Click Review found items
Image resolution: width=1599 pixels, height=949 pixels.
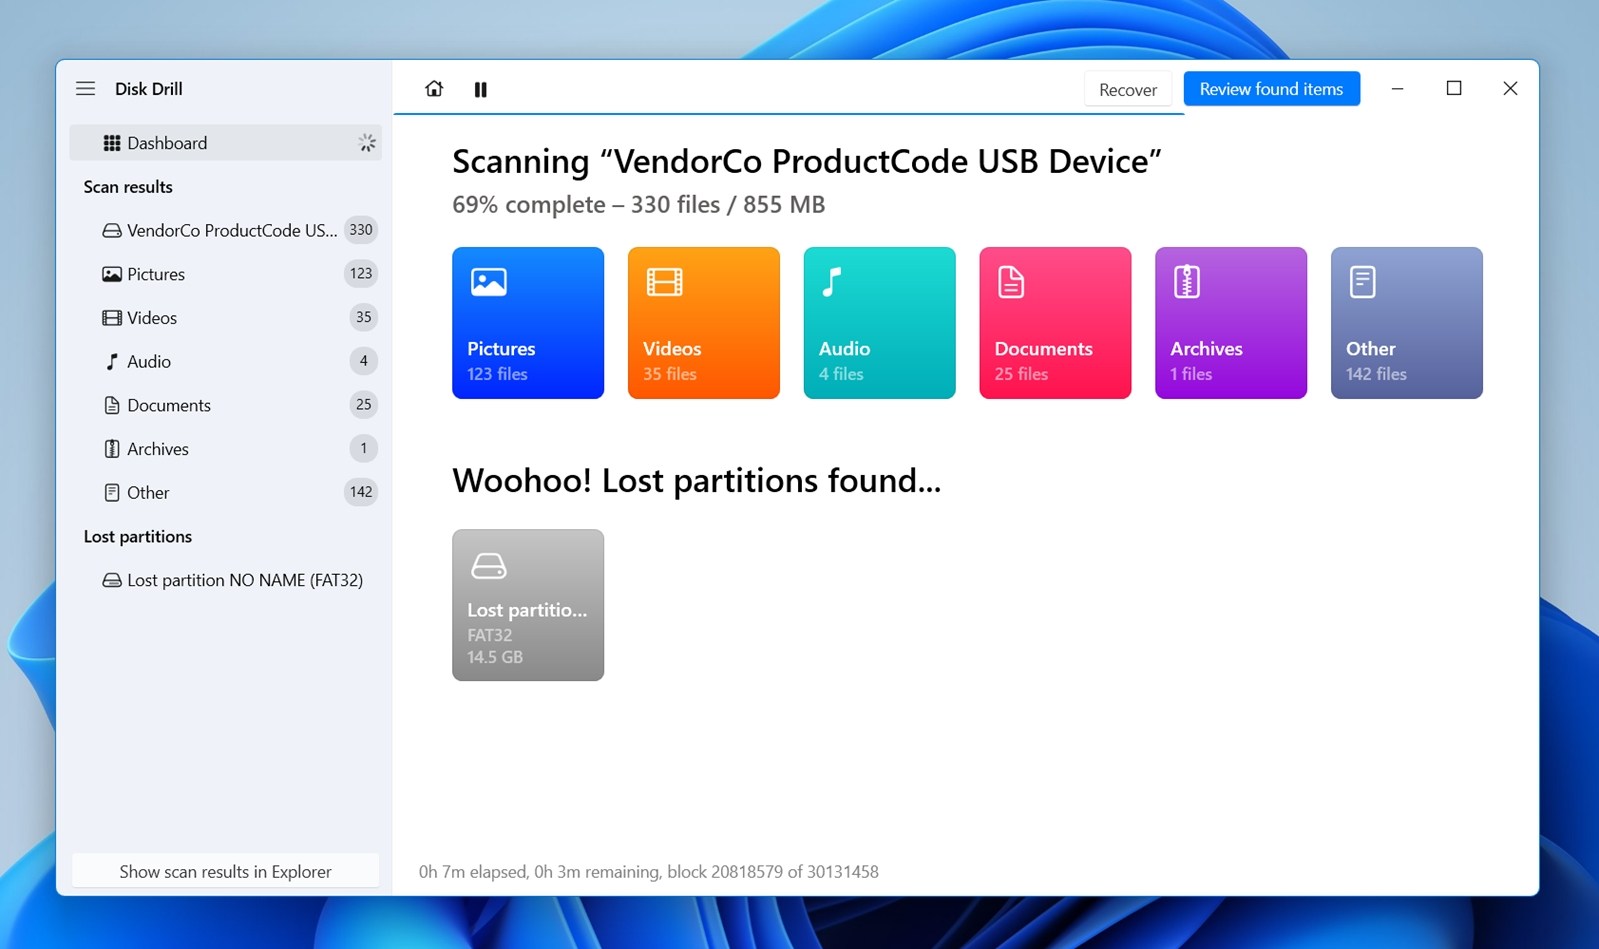click(1271, 89)
